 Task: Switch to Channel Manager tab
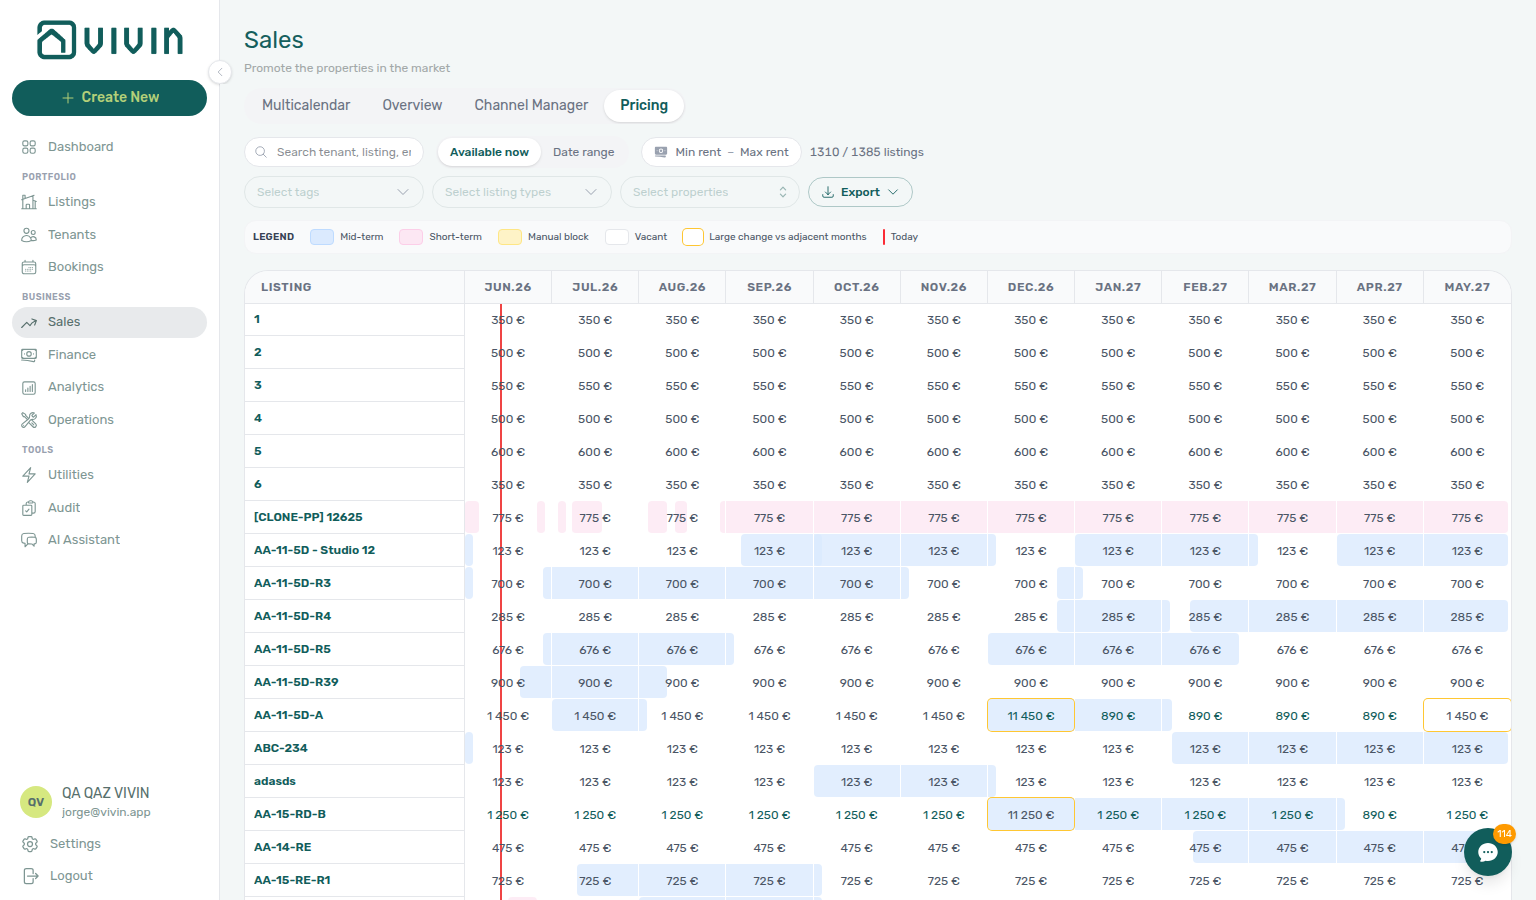pos(531,105)
